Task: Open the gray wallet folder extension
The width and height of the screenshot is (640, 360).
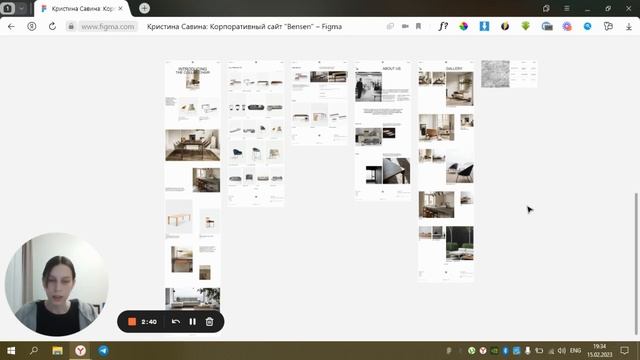Action: coord(547,27)
